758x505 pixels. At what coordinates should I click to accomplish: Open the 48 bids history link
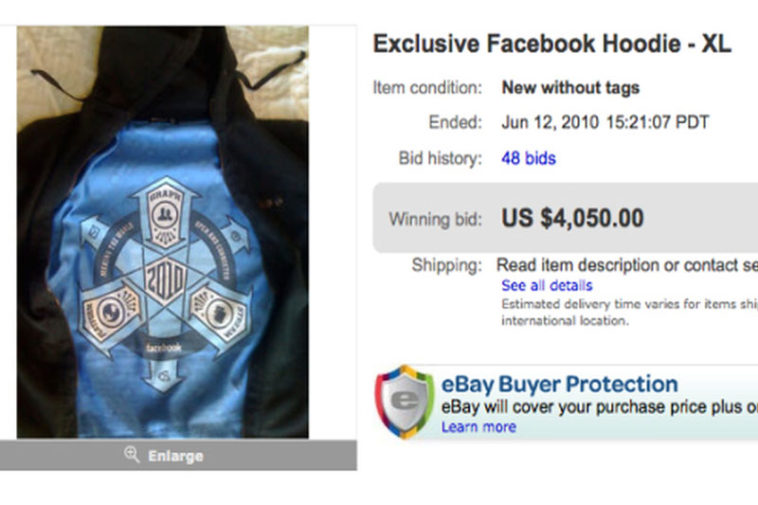tap(528, 158)
